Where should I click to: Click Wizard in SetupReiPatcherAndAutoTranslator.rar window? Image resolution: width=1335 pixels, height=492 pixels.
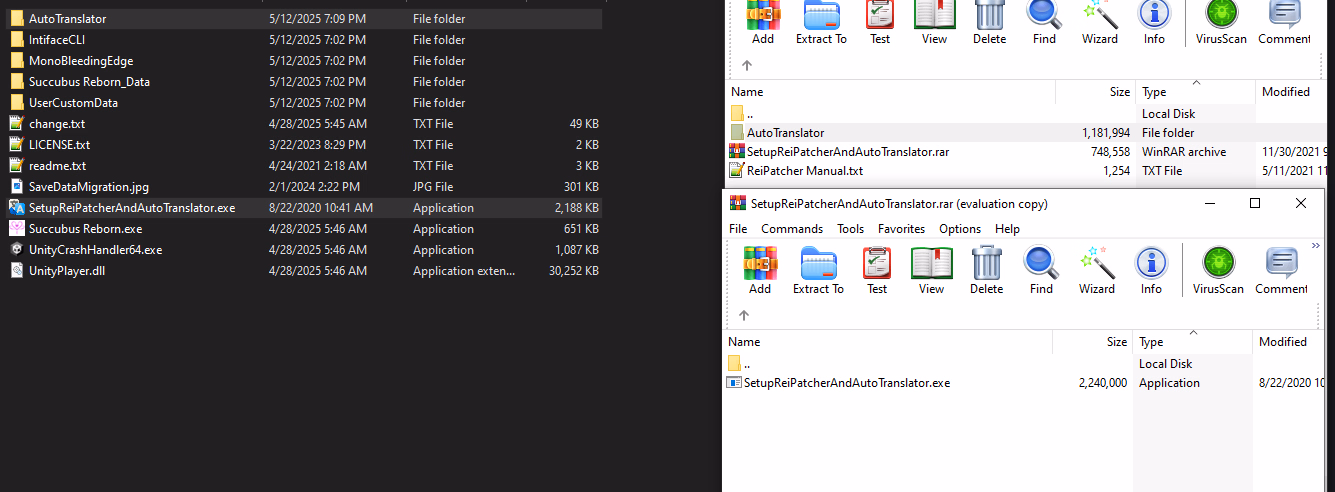1096,271
